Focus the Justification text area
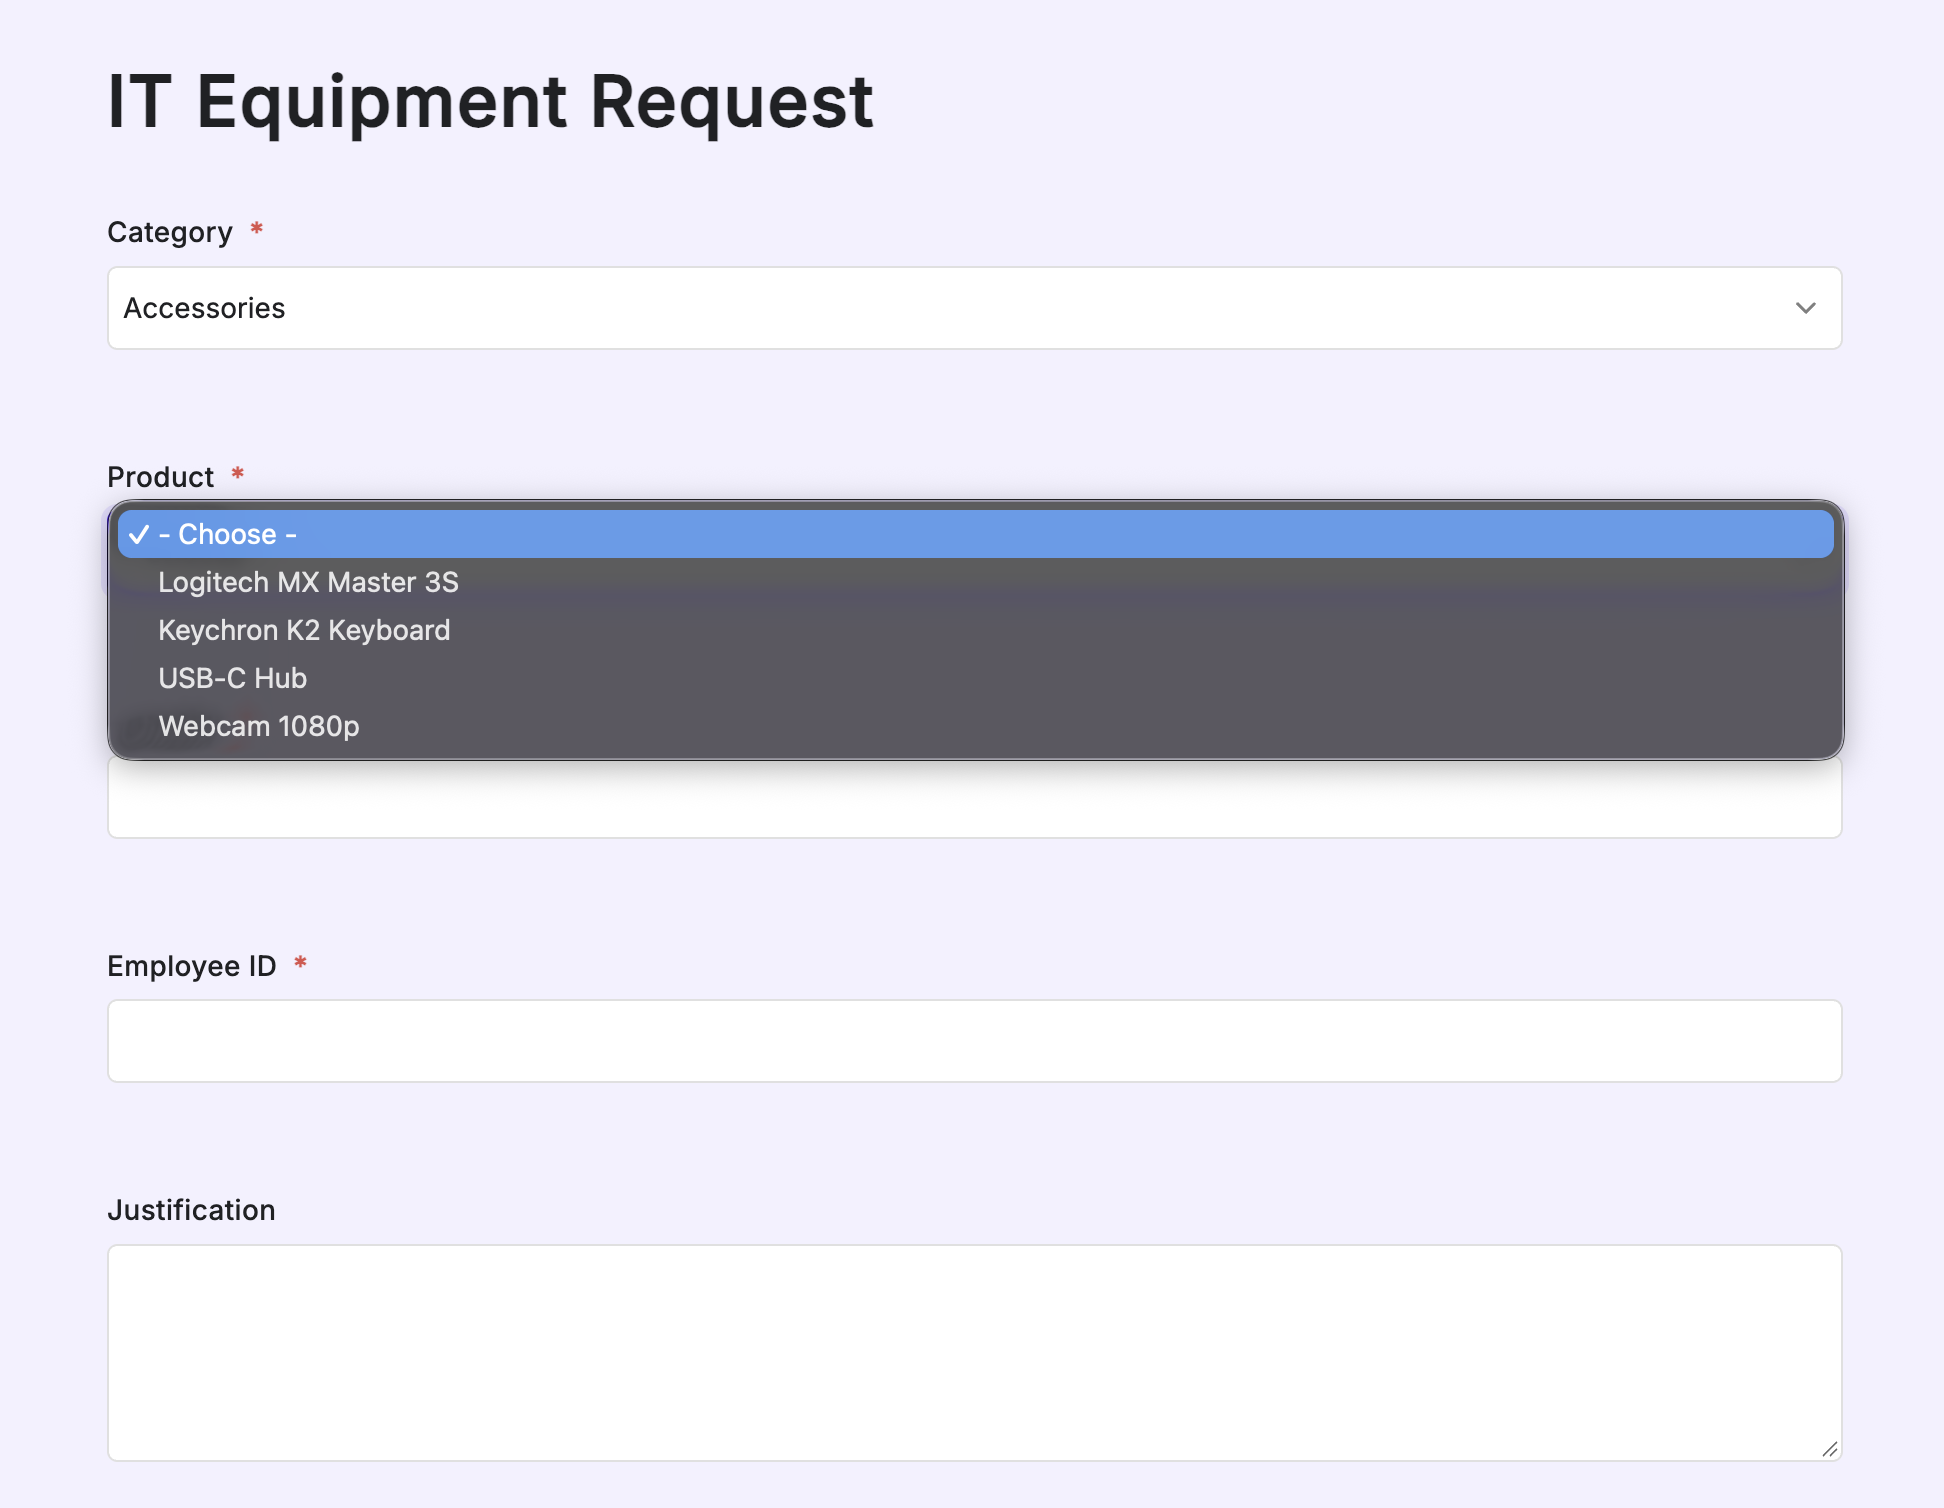This screenshot has height=1508, width=1944. coord(974,1353)
